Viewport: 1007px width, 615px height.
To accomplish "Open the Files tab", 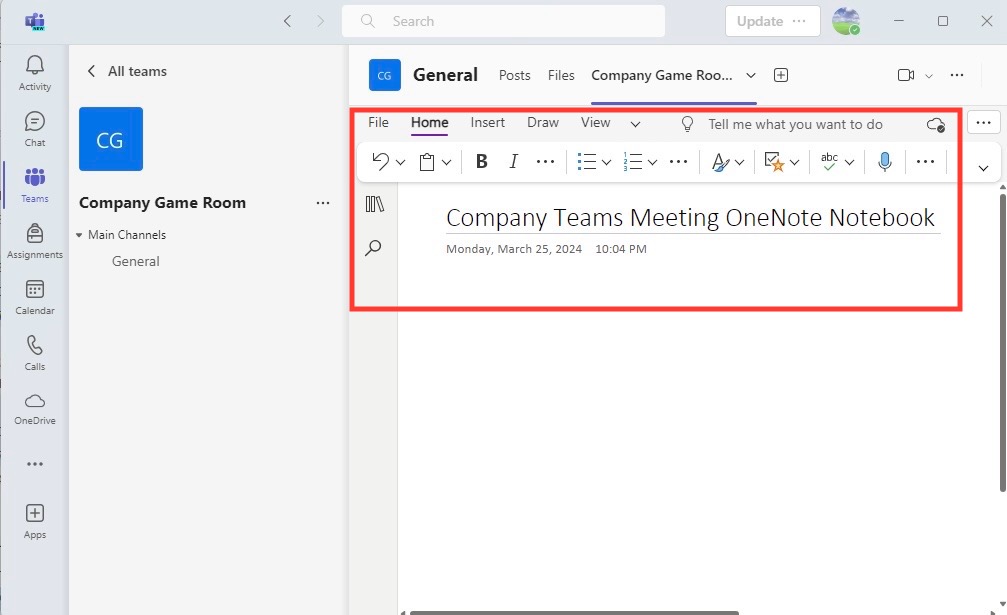I will 561,75.
